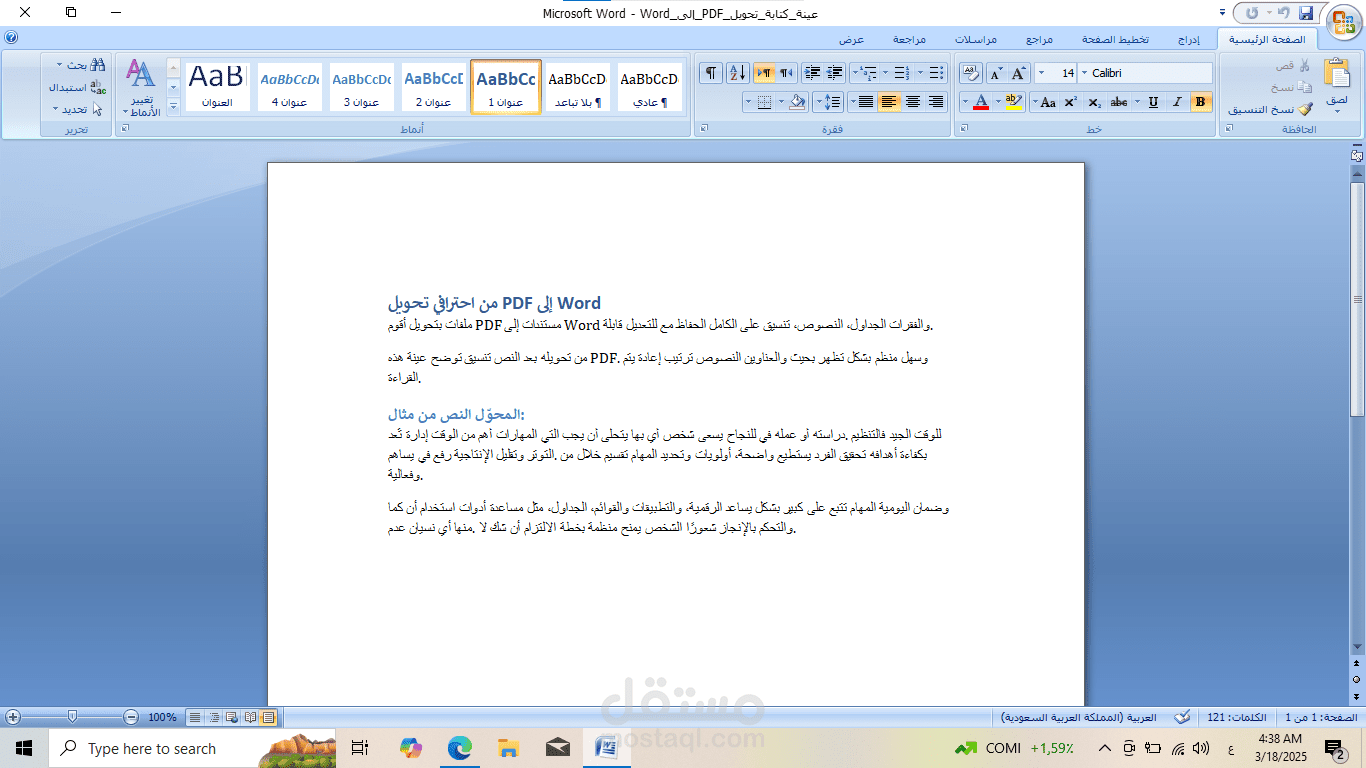Viewport: 1366px width, 768px height.
Task: Open the Borders dropdown arrow
Action: (x=748, y=102)
